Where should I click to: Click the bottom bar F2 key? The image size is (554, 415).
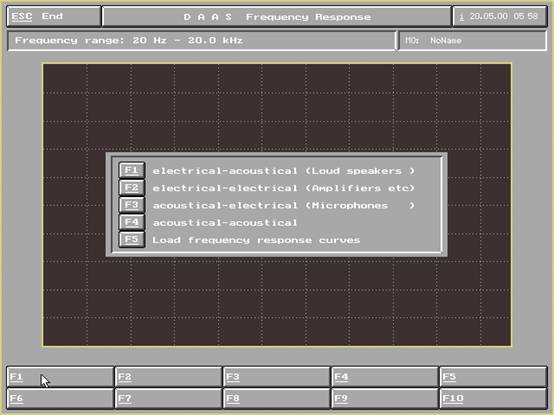(x=169, y=377)
